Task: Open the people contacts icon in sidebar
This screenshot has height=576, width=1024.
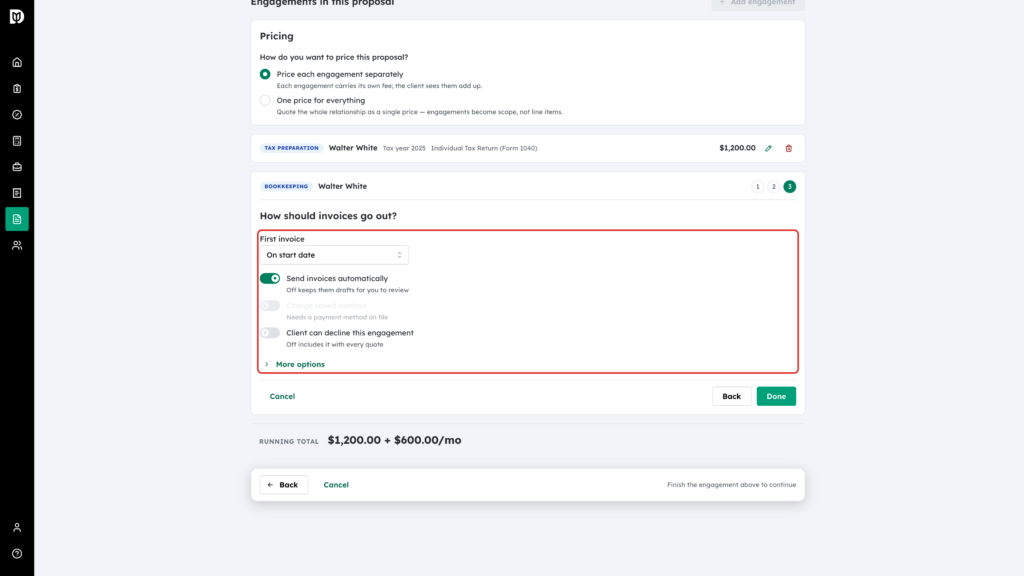Action: tap(17, 246)
